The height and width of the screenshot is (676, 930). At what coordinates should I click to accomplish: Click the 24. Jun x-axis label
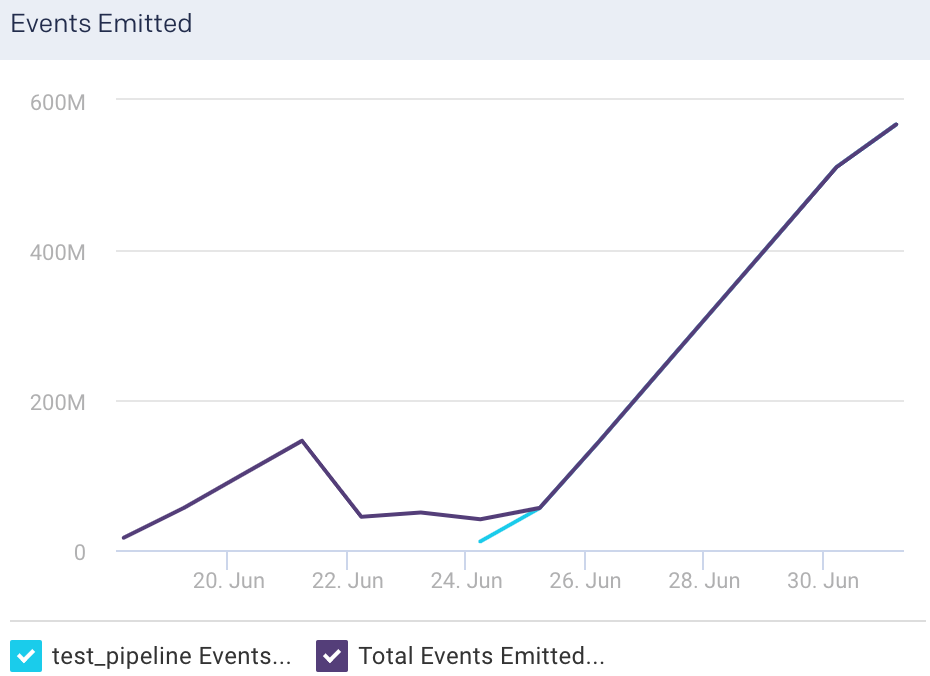[466, 581]
